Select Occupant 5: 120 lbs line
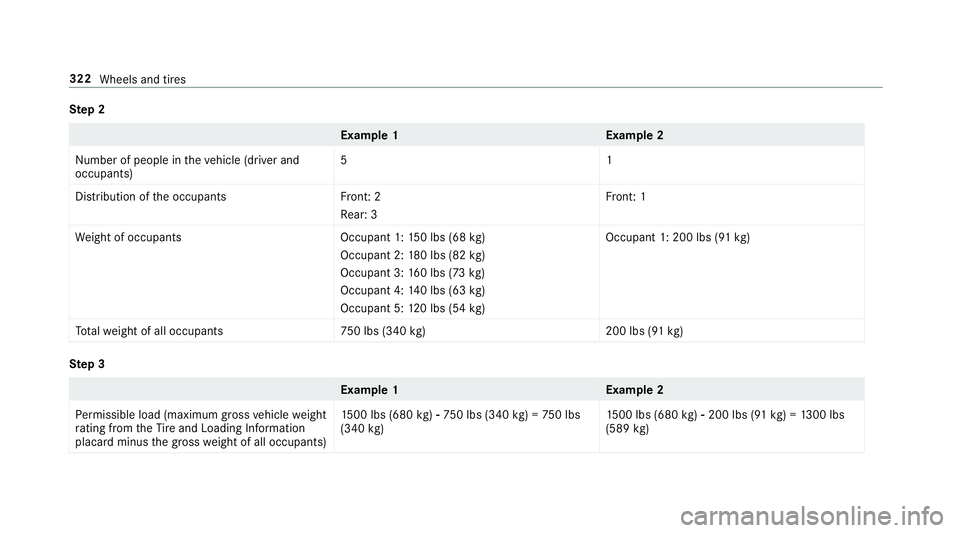This screenshot has width=960, height=533. click(413, 308)
